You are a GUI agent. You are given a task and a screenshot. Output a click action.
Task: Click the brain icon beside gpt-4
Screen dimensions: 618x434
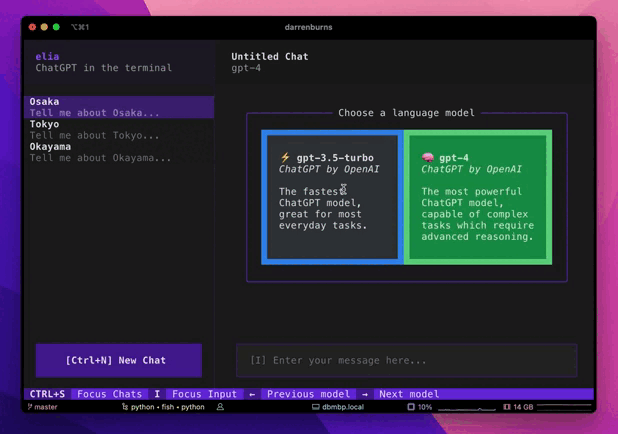pos(428,158)
